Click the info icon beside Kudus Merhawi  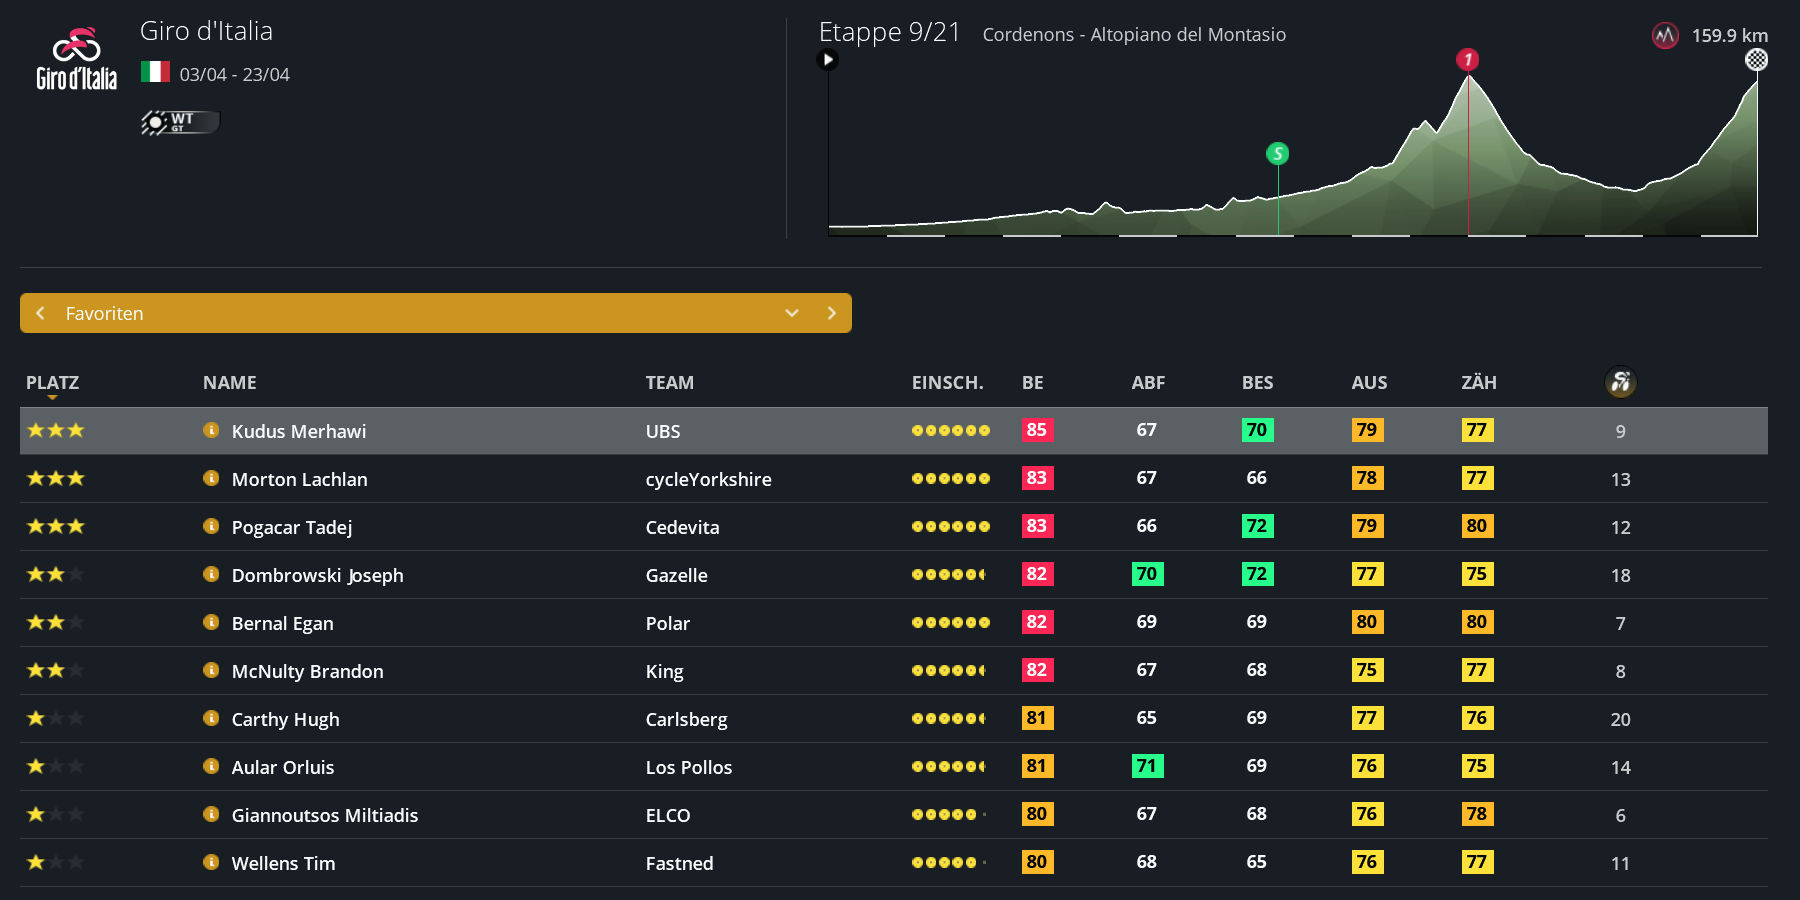point(211,430)
